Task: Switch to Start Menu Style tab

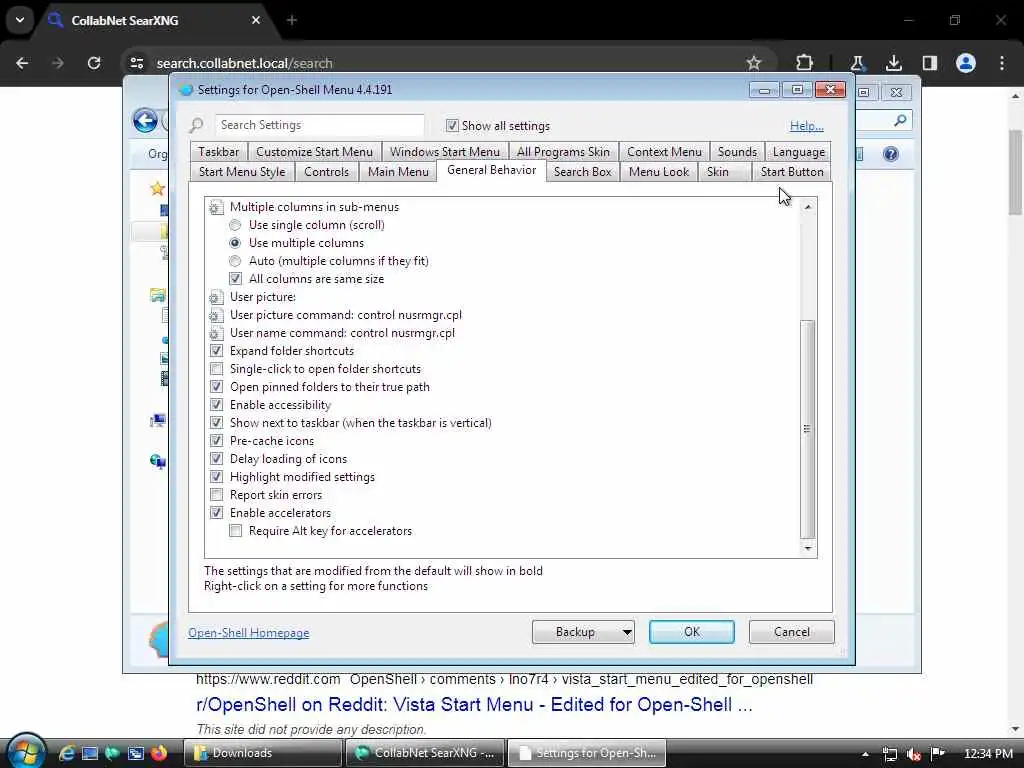Action: [242, 172]
